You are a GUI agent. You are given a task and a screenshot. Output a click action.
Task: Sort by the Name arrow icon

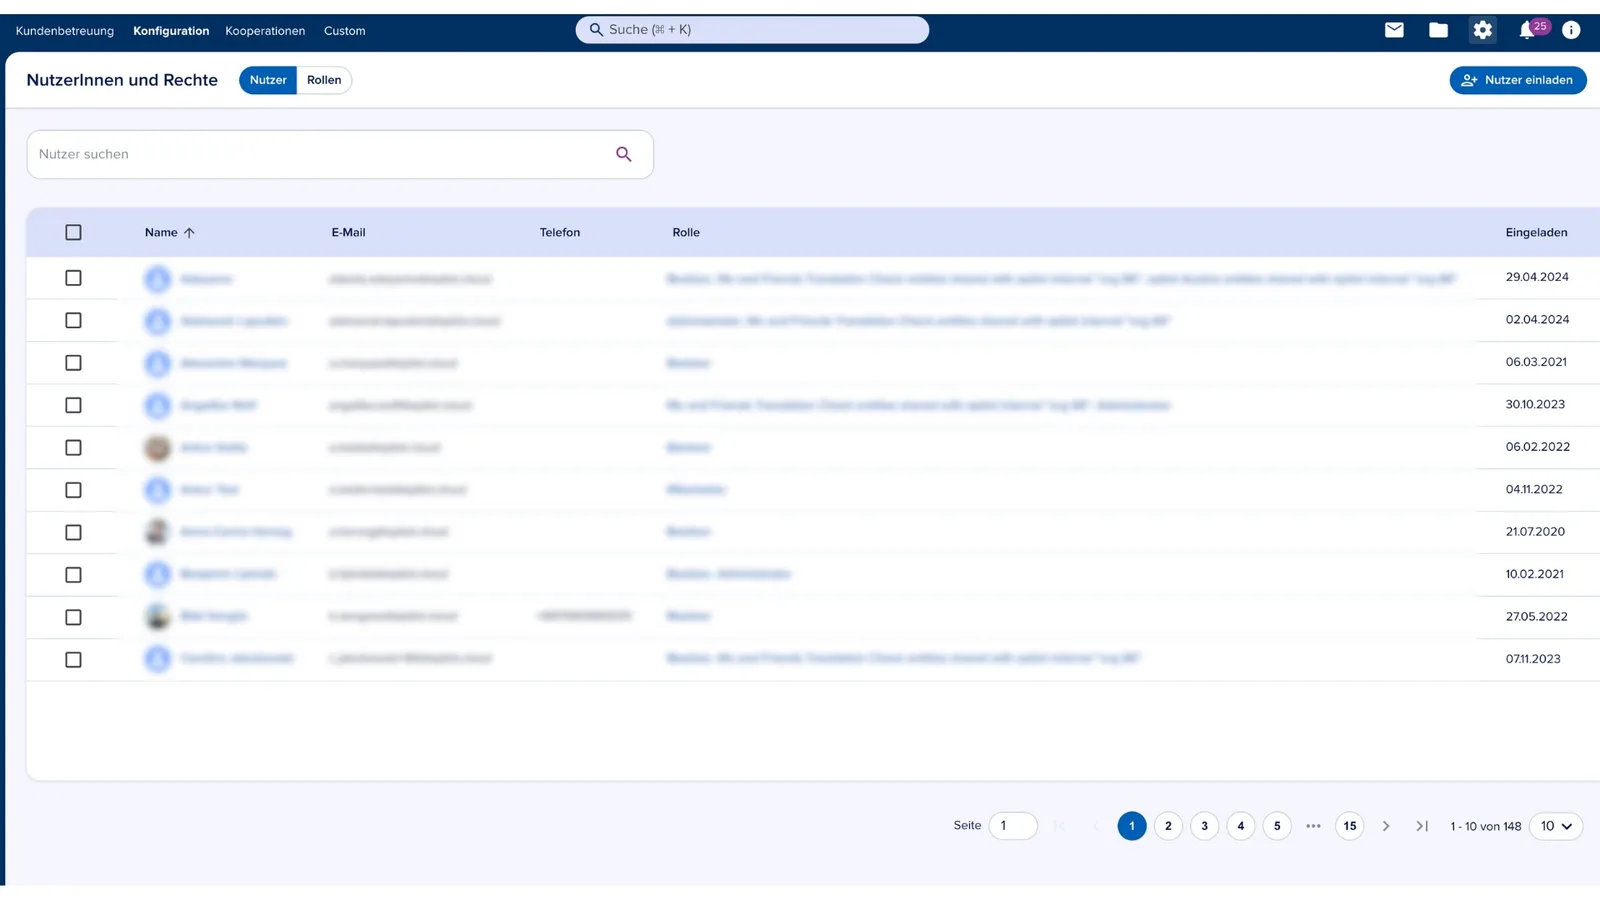coord(189,233)
